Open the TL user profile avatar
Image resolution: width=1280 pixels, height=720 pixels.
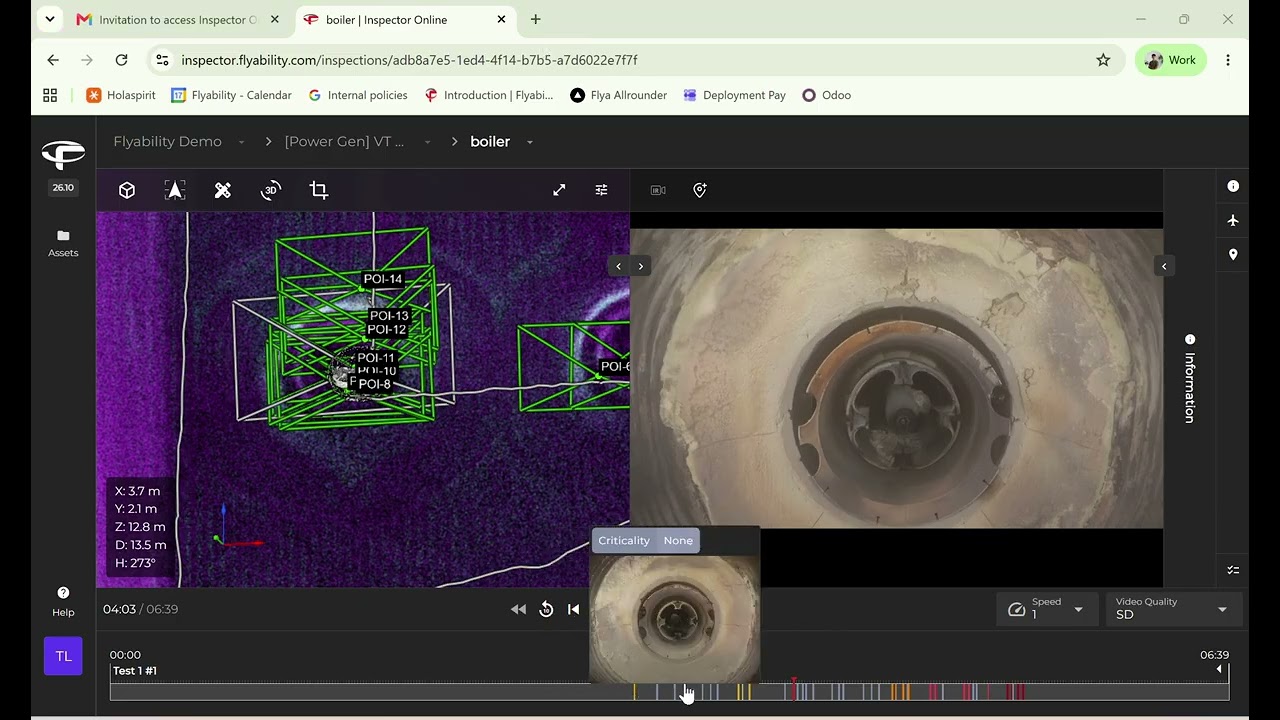tap(63, 656)
